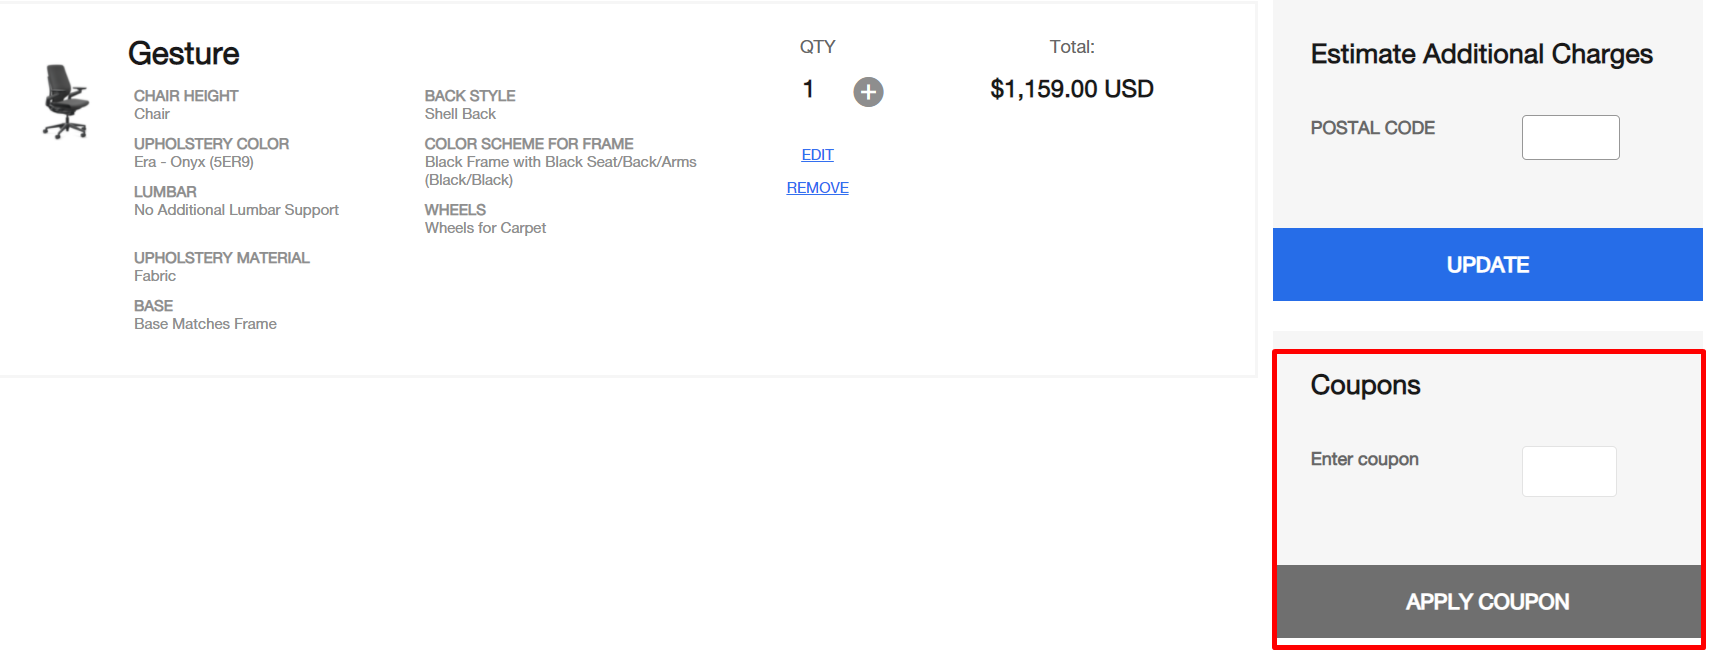Click the Enter coupon label
Screen dimensions: 1718x662
click(1364, 459)
